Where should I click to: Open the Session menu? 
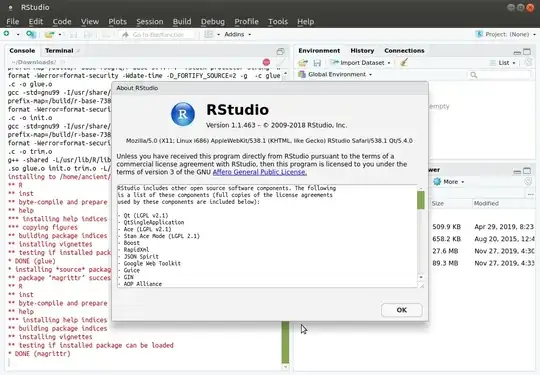tap(149, 21)
